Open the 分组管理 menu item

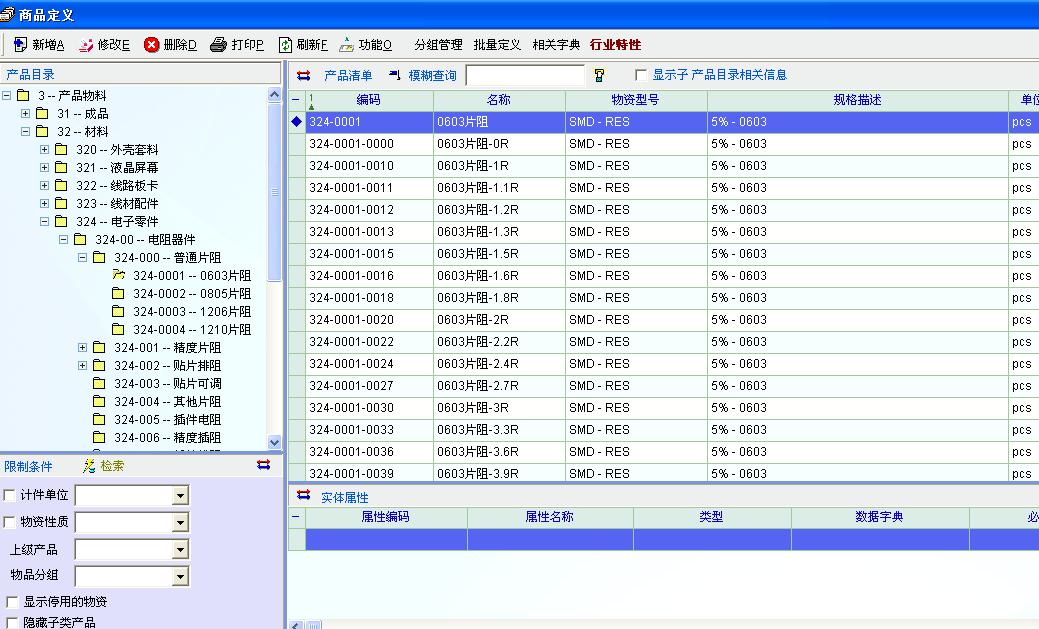pyautogui.click(x=438, y=45)
